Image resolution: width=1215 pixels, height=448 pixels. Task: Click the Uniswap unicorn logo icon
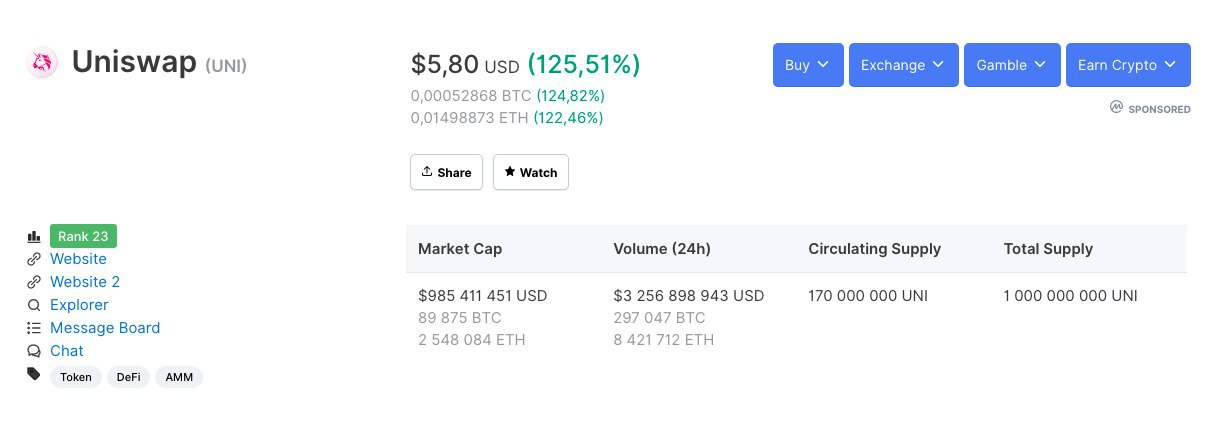pyautogui.click(x=42, y=64)
